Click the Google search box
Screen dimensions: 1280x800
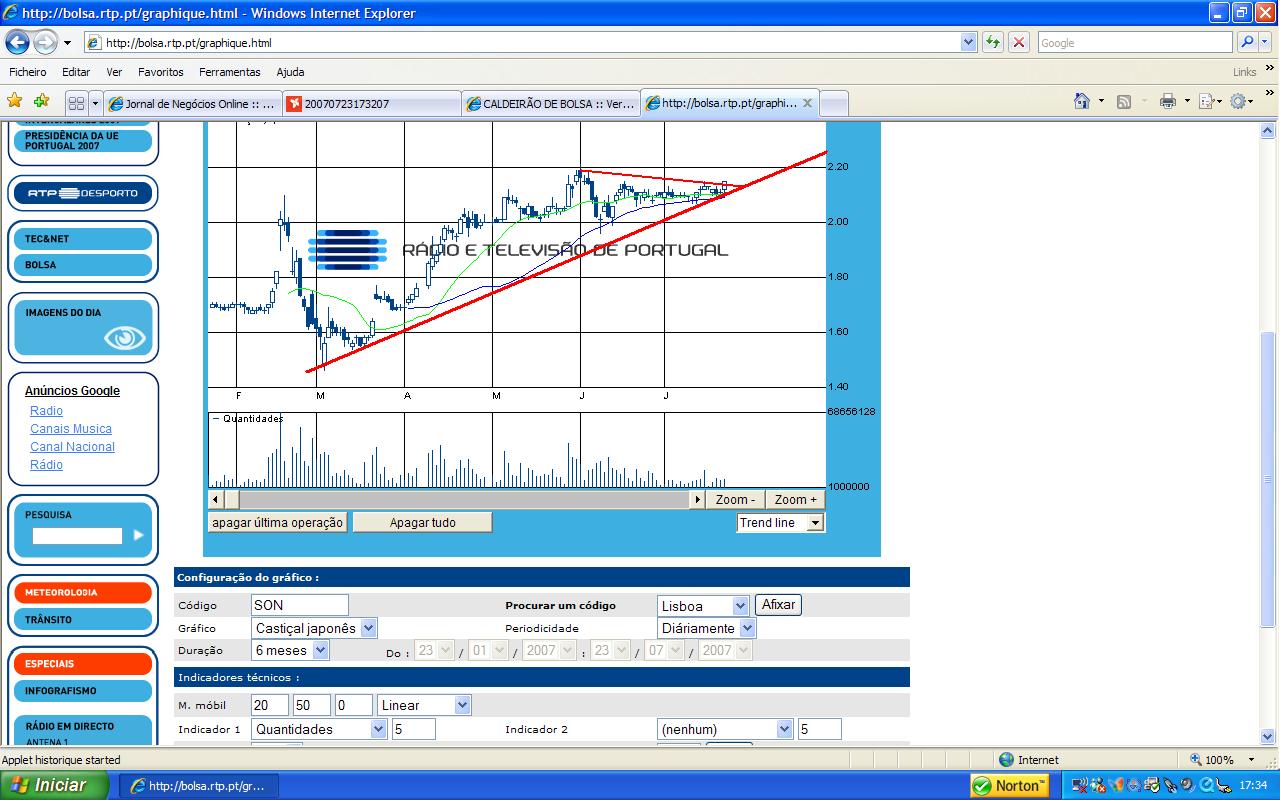point(1135,43)
